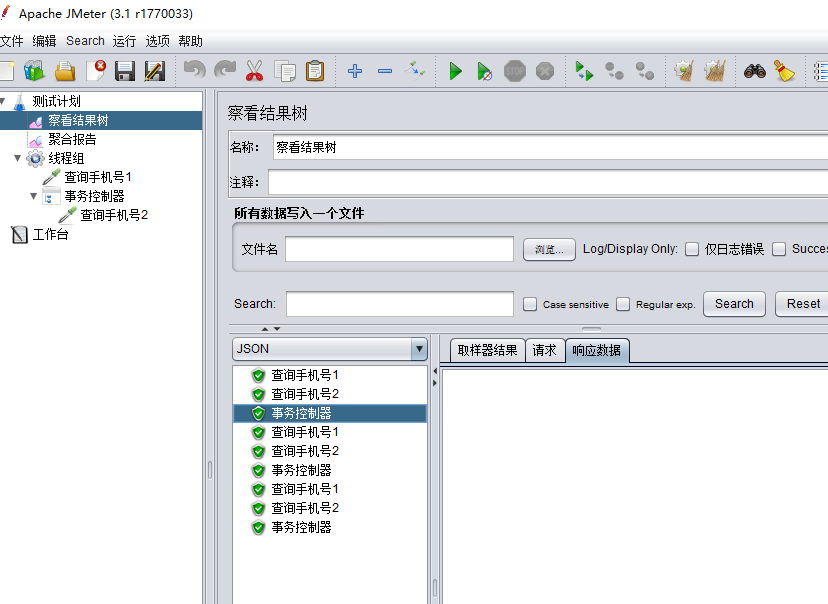828x604 pixels.
Task: Click the Open file folder icon
Action: coord(65,71)
